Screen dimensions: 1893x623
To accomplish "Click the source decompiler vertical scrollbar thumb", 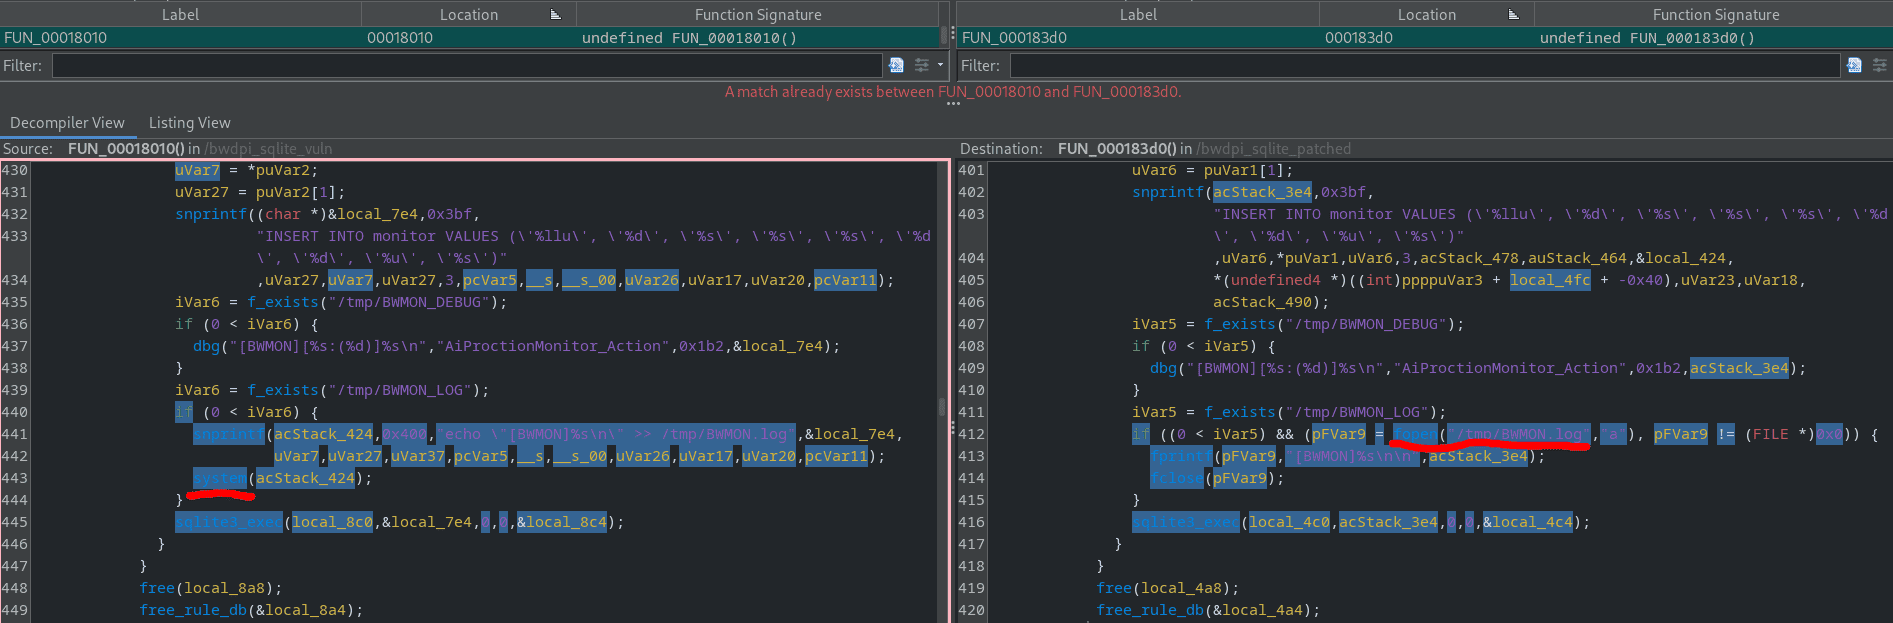I will pos(941,407).
